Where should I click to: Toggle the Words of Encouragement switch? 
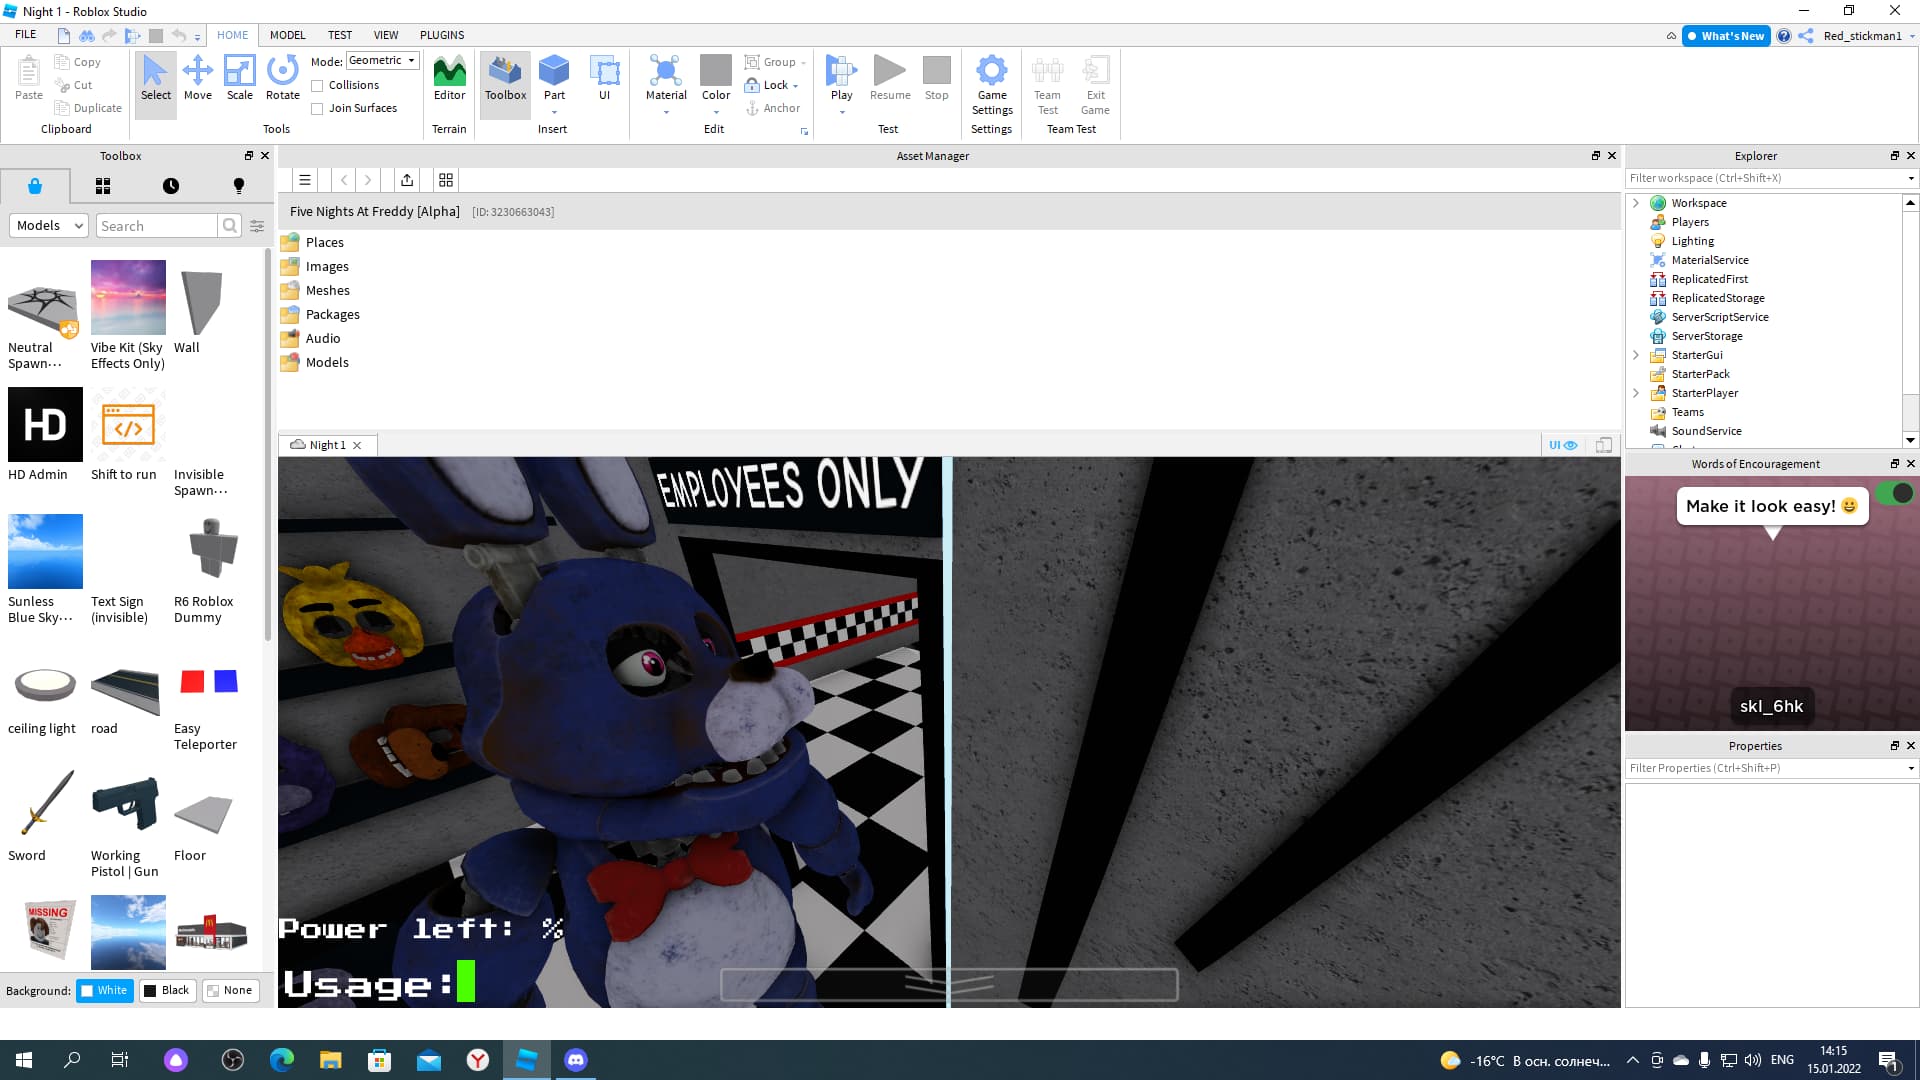1894,493
